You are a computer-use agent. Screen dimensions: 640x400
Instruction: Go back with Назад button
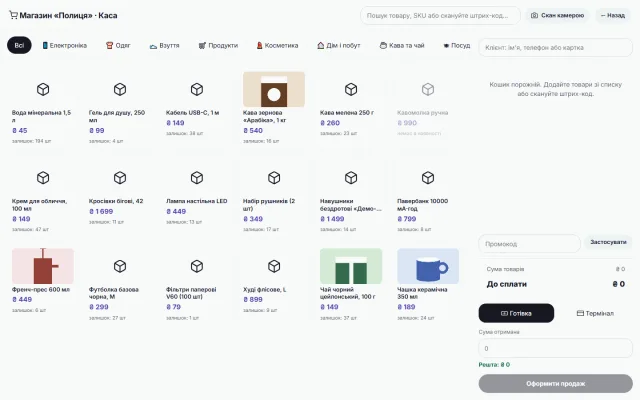point(613,16)
